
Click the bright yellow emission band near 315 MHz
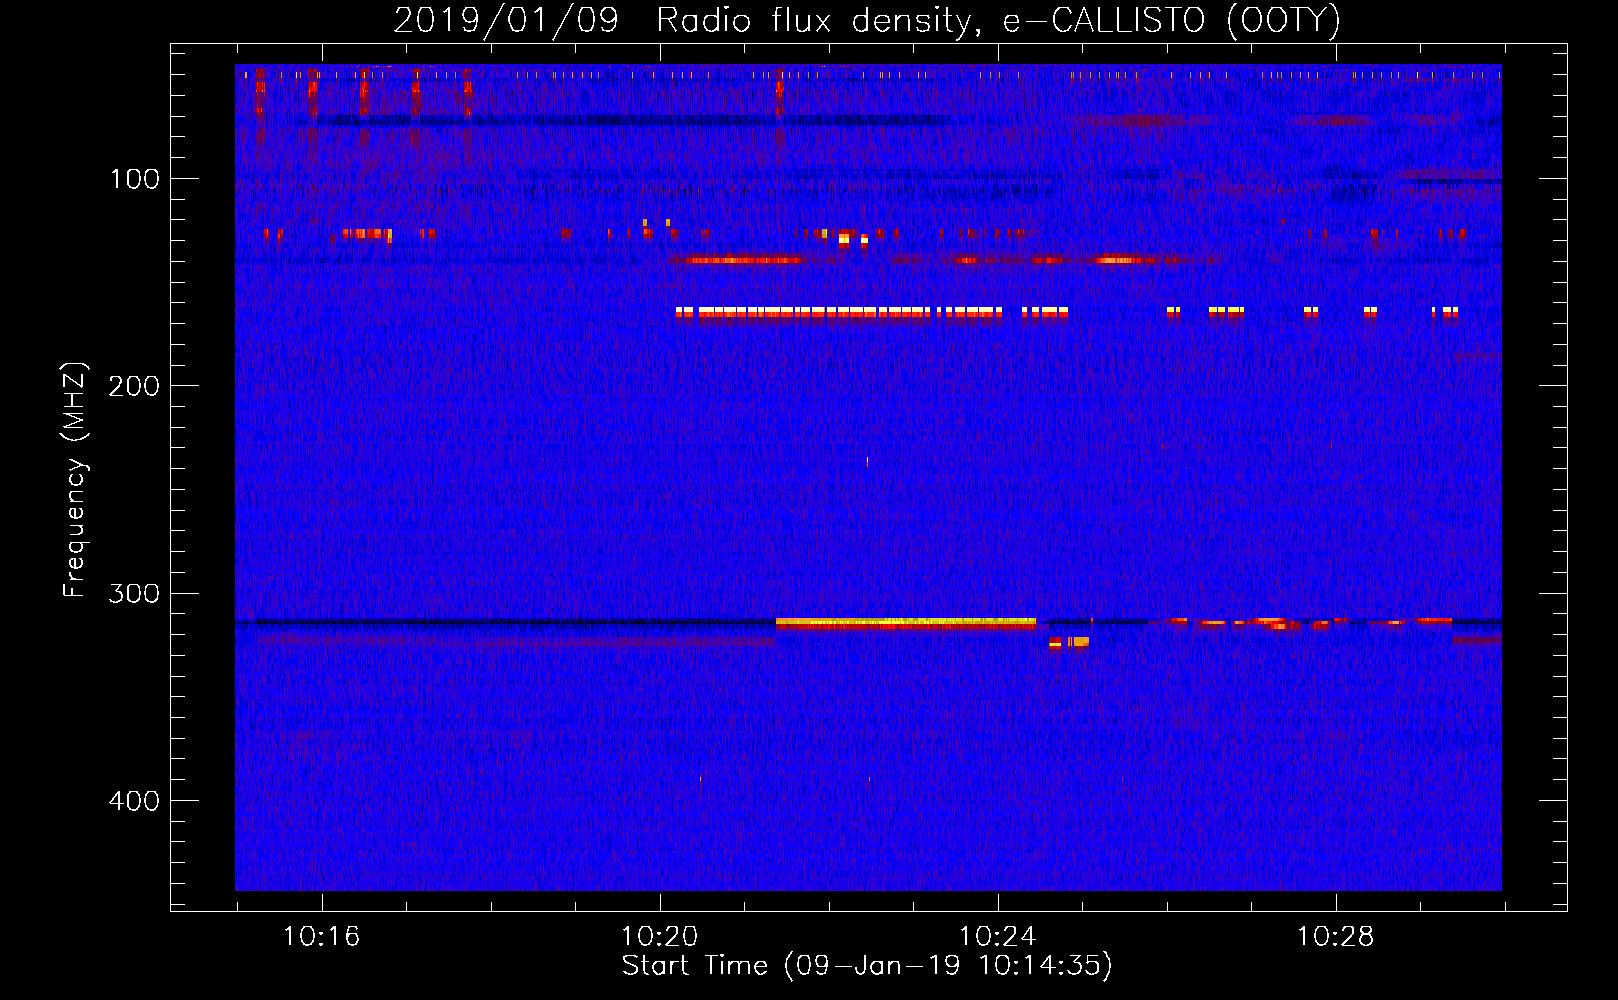point(905,622)
